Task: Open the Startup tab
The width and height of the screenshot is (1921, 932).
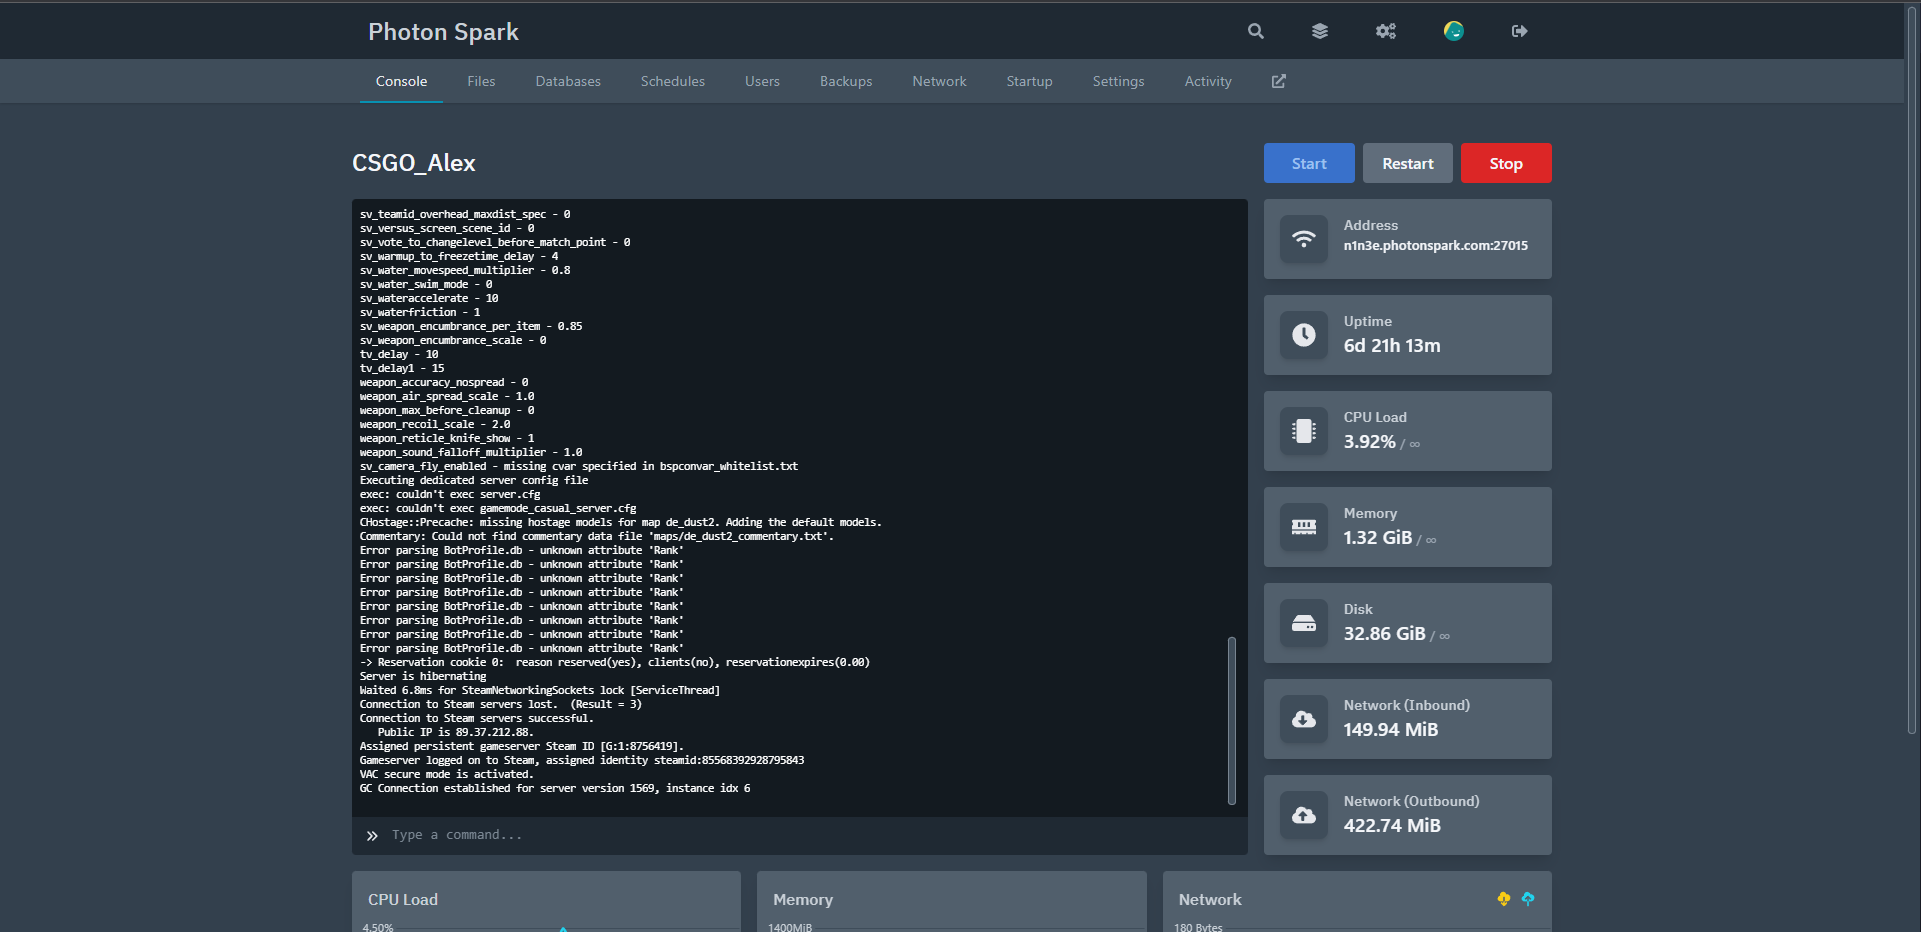Action: click(1029, 81)
